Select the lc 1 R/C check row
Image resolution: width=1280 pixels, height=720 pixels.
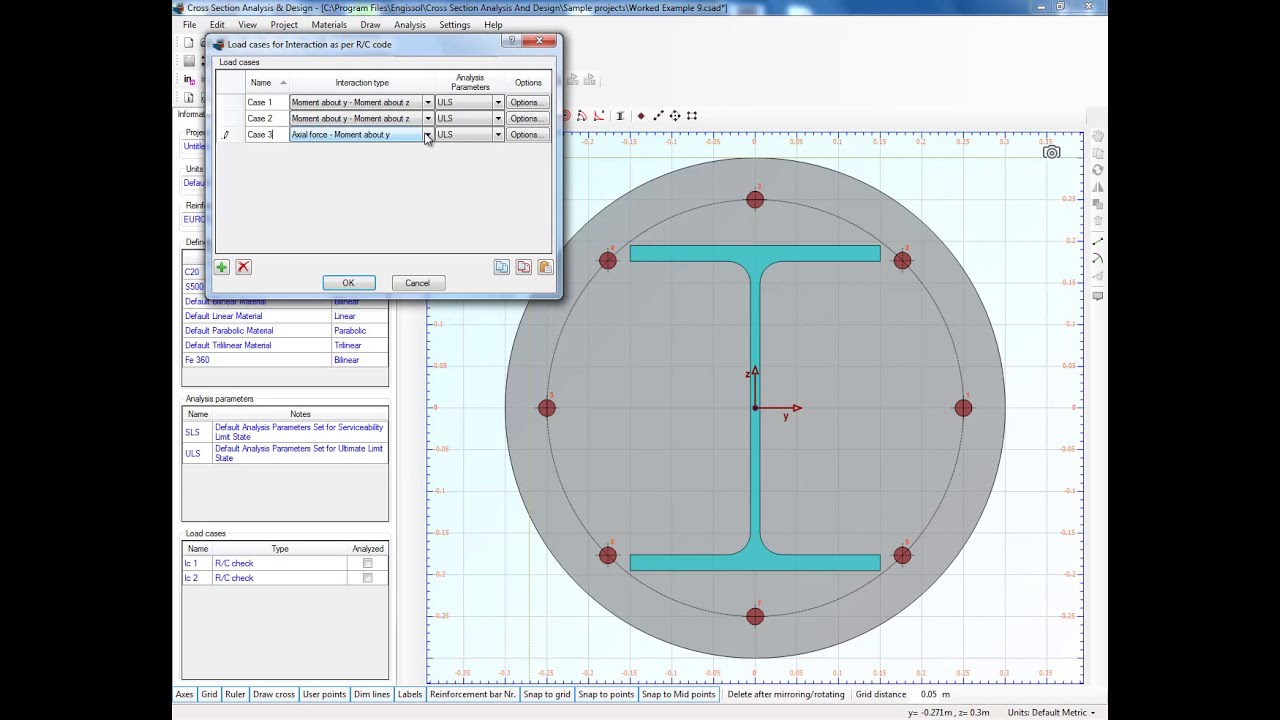click(284, 563)
